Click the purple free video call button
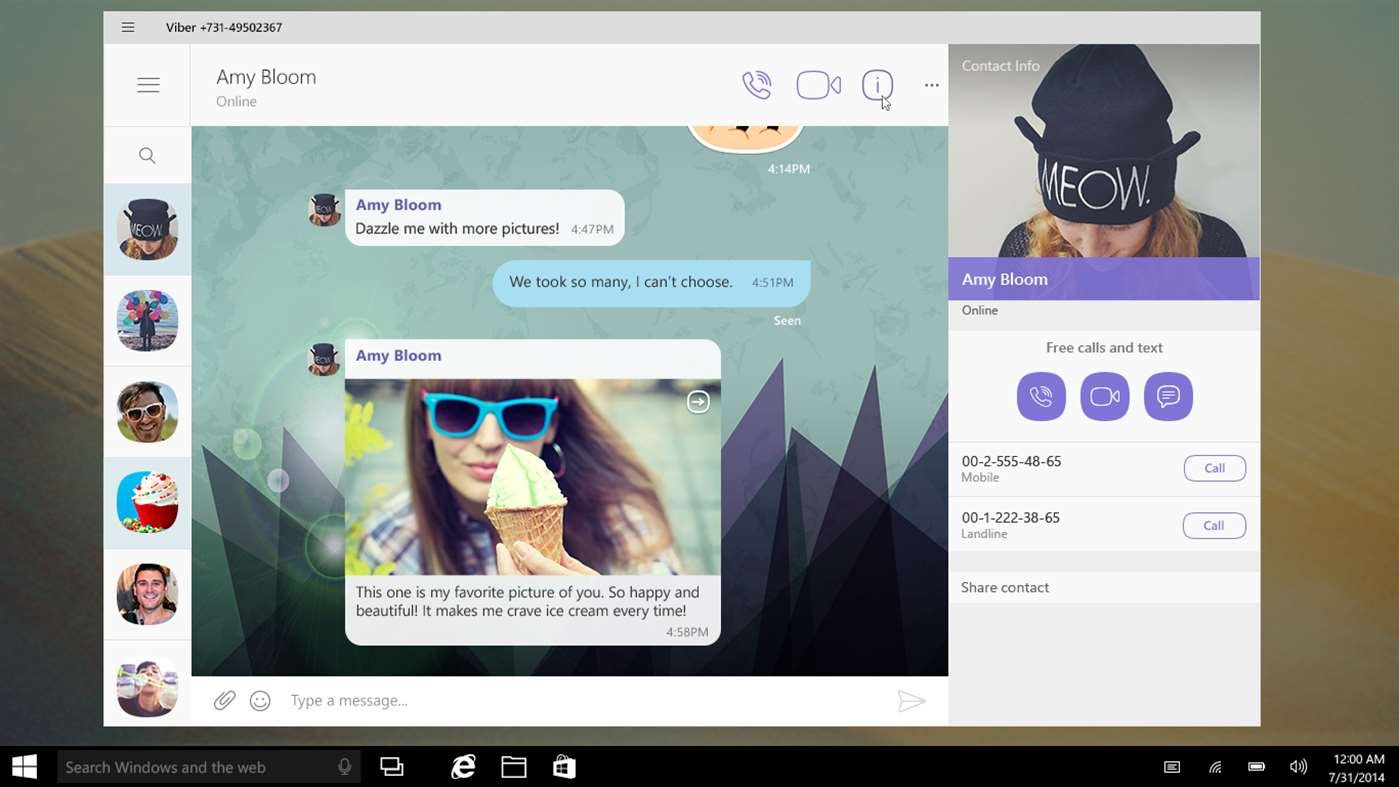The image size is (1399, 787). [x=1105, y=396]
